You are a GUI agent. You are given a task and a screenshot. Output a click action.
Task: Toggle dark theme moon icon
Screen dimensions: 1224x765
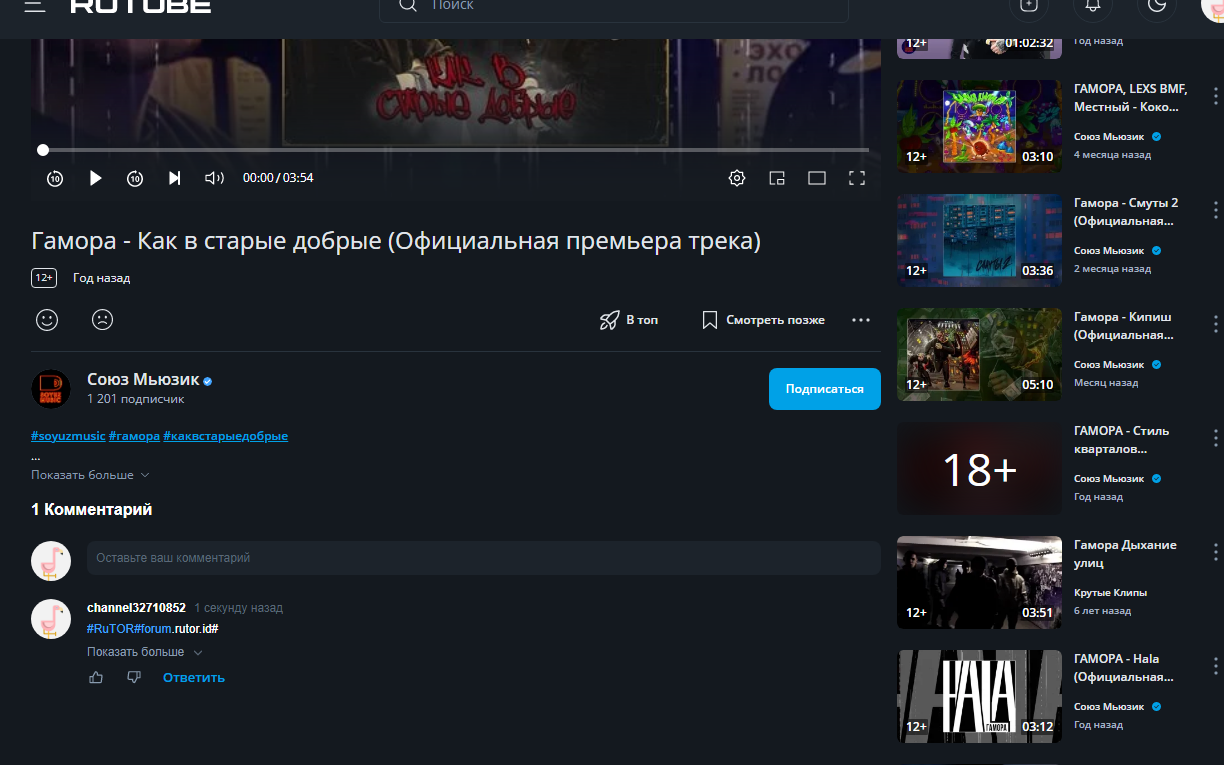pyautogui.click(x=1157, y=6)
